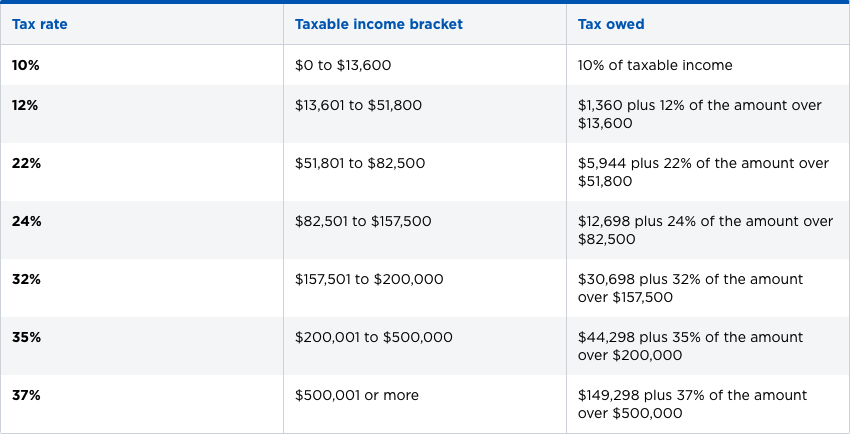Click the Taxable income bracket header
The height and width of the screenshot is (434, 850).
379,24
